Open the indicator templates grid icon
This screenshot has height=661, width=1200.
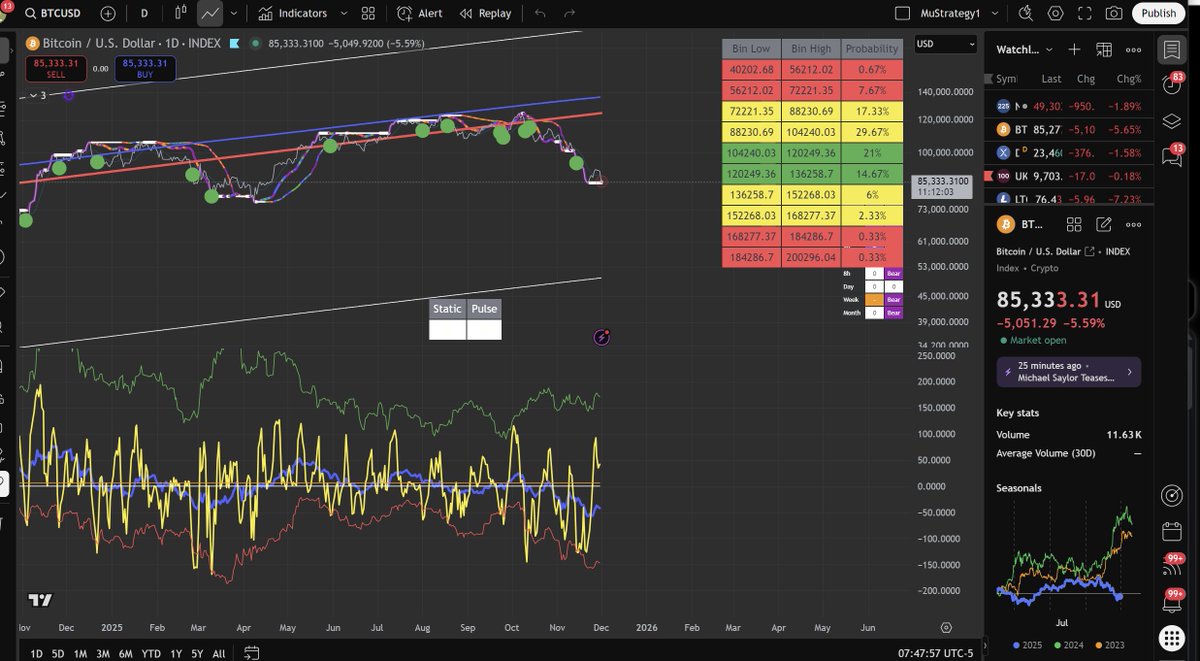tap(369, 13)
